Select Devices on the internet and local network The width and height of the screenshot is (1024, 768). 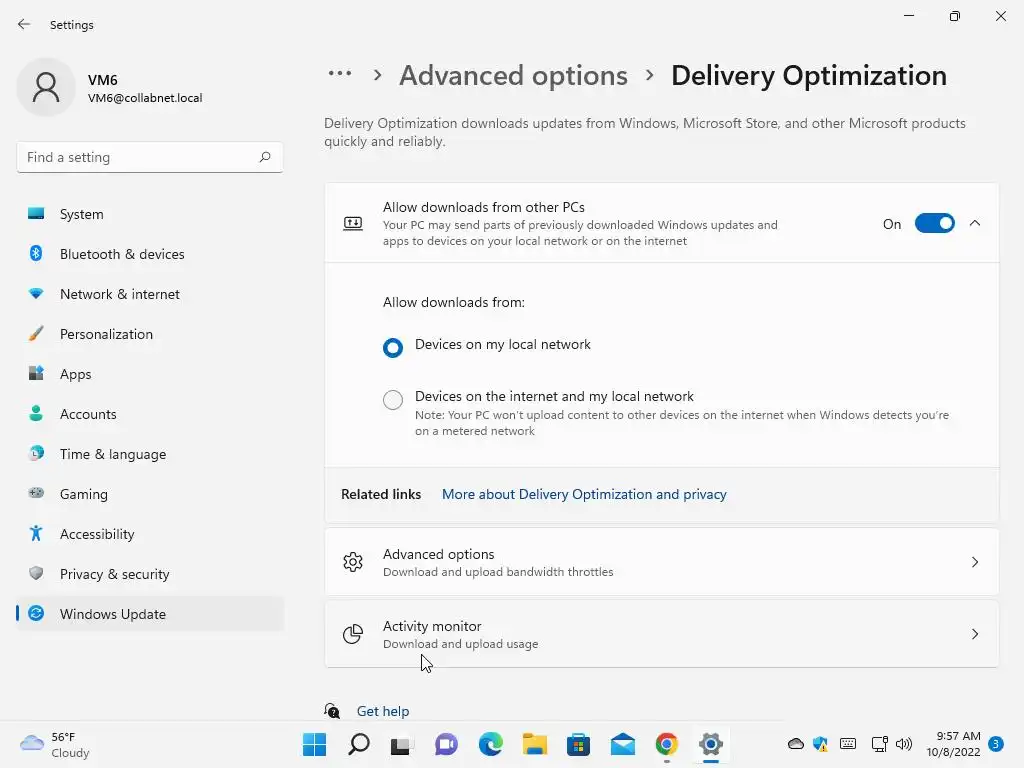393,400
